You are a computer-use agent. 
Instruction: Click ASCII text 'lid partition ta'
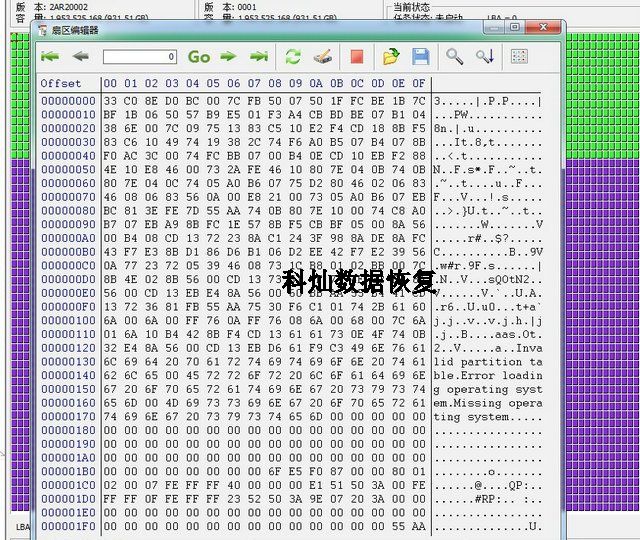click(488, 362)
